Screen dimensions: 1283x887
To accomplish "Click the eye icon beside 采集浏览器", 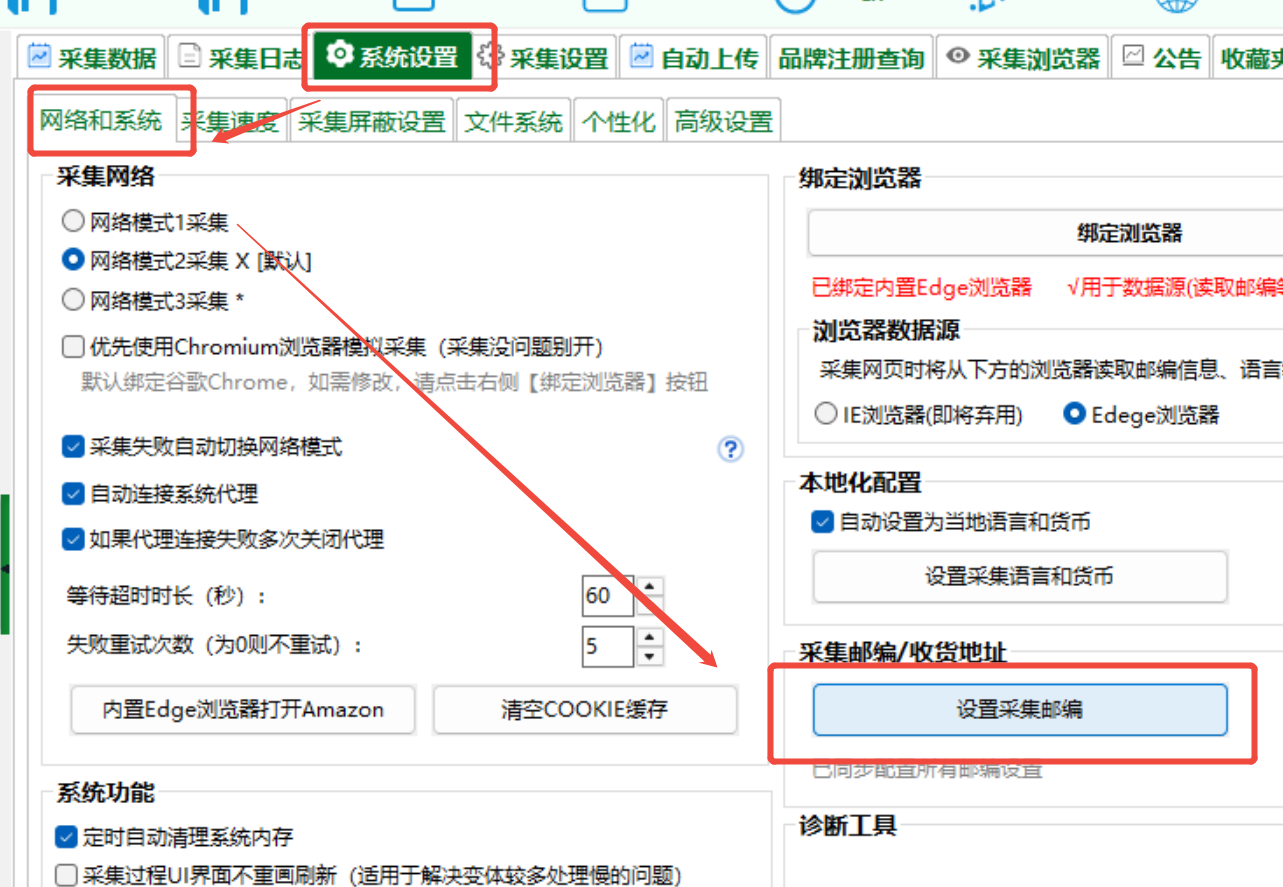I will (957, 57).
